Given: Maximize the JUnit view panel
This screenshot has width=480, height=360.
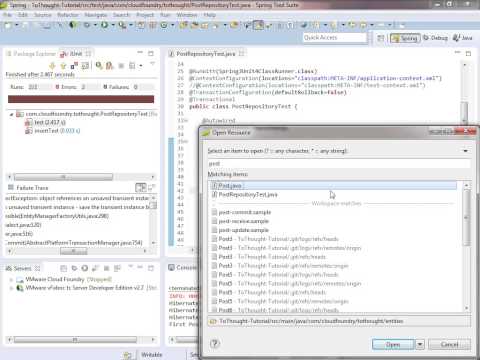Looking at the screenshot, I should [x=151, y=53].
